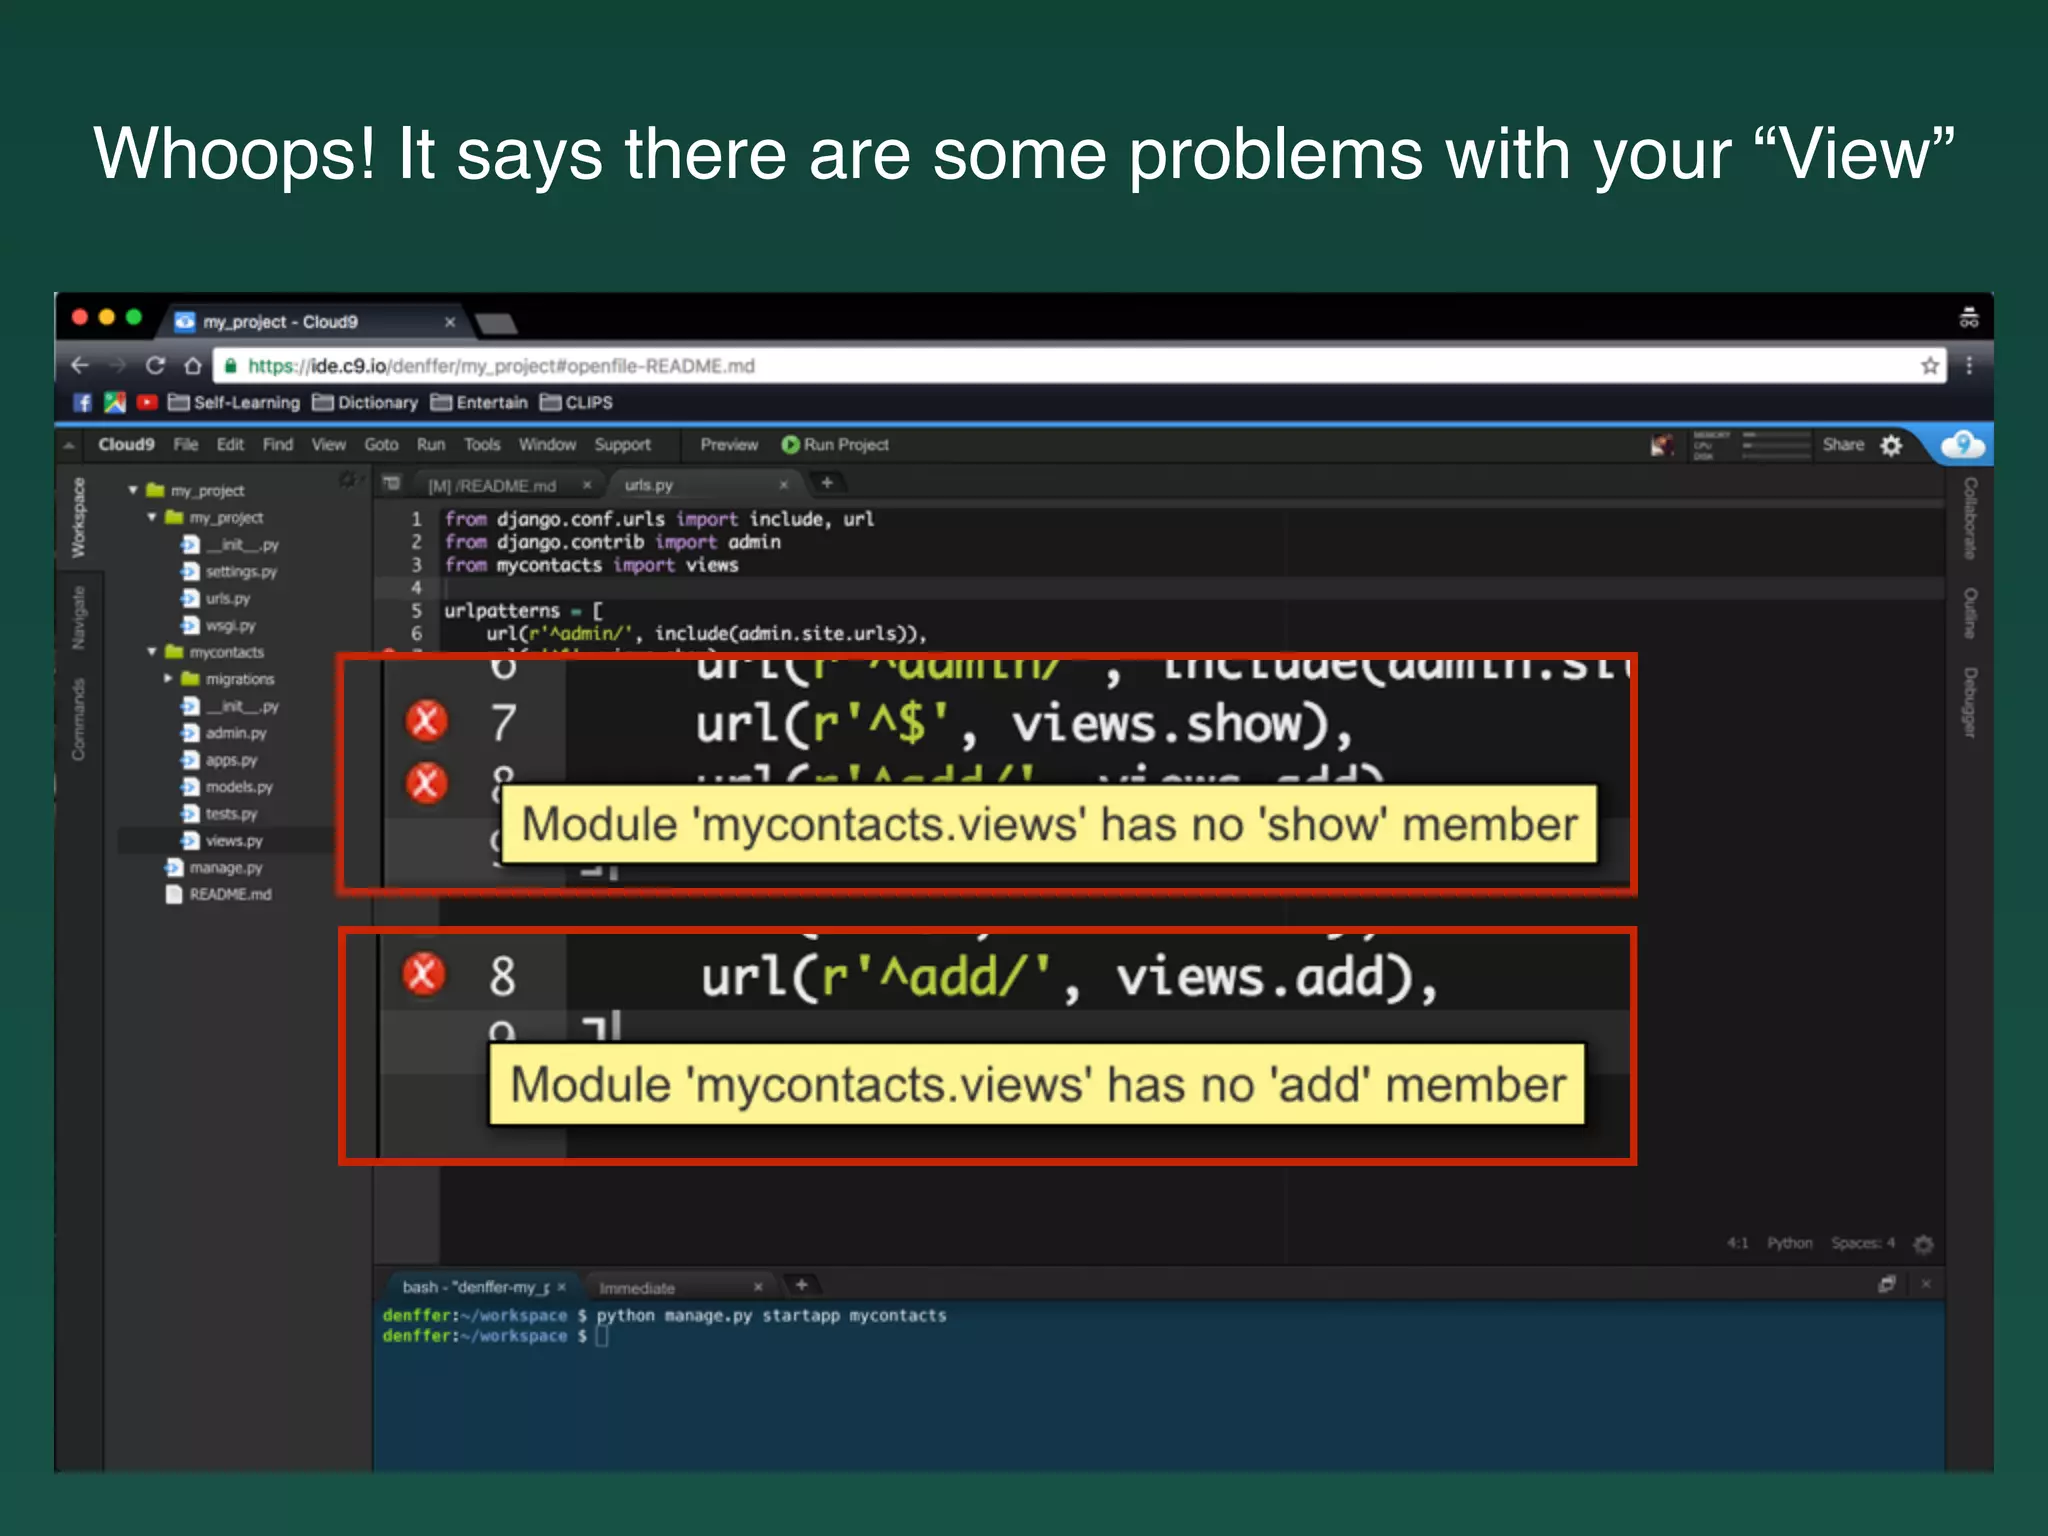Collapse the mycontacts folder
This screenshot has width=2048, height=1536.
click(x=152, y=652)
